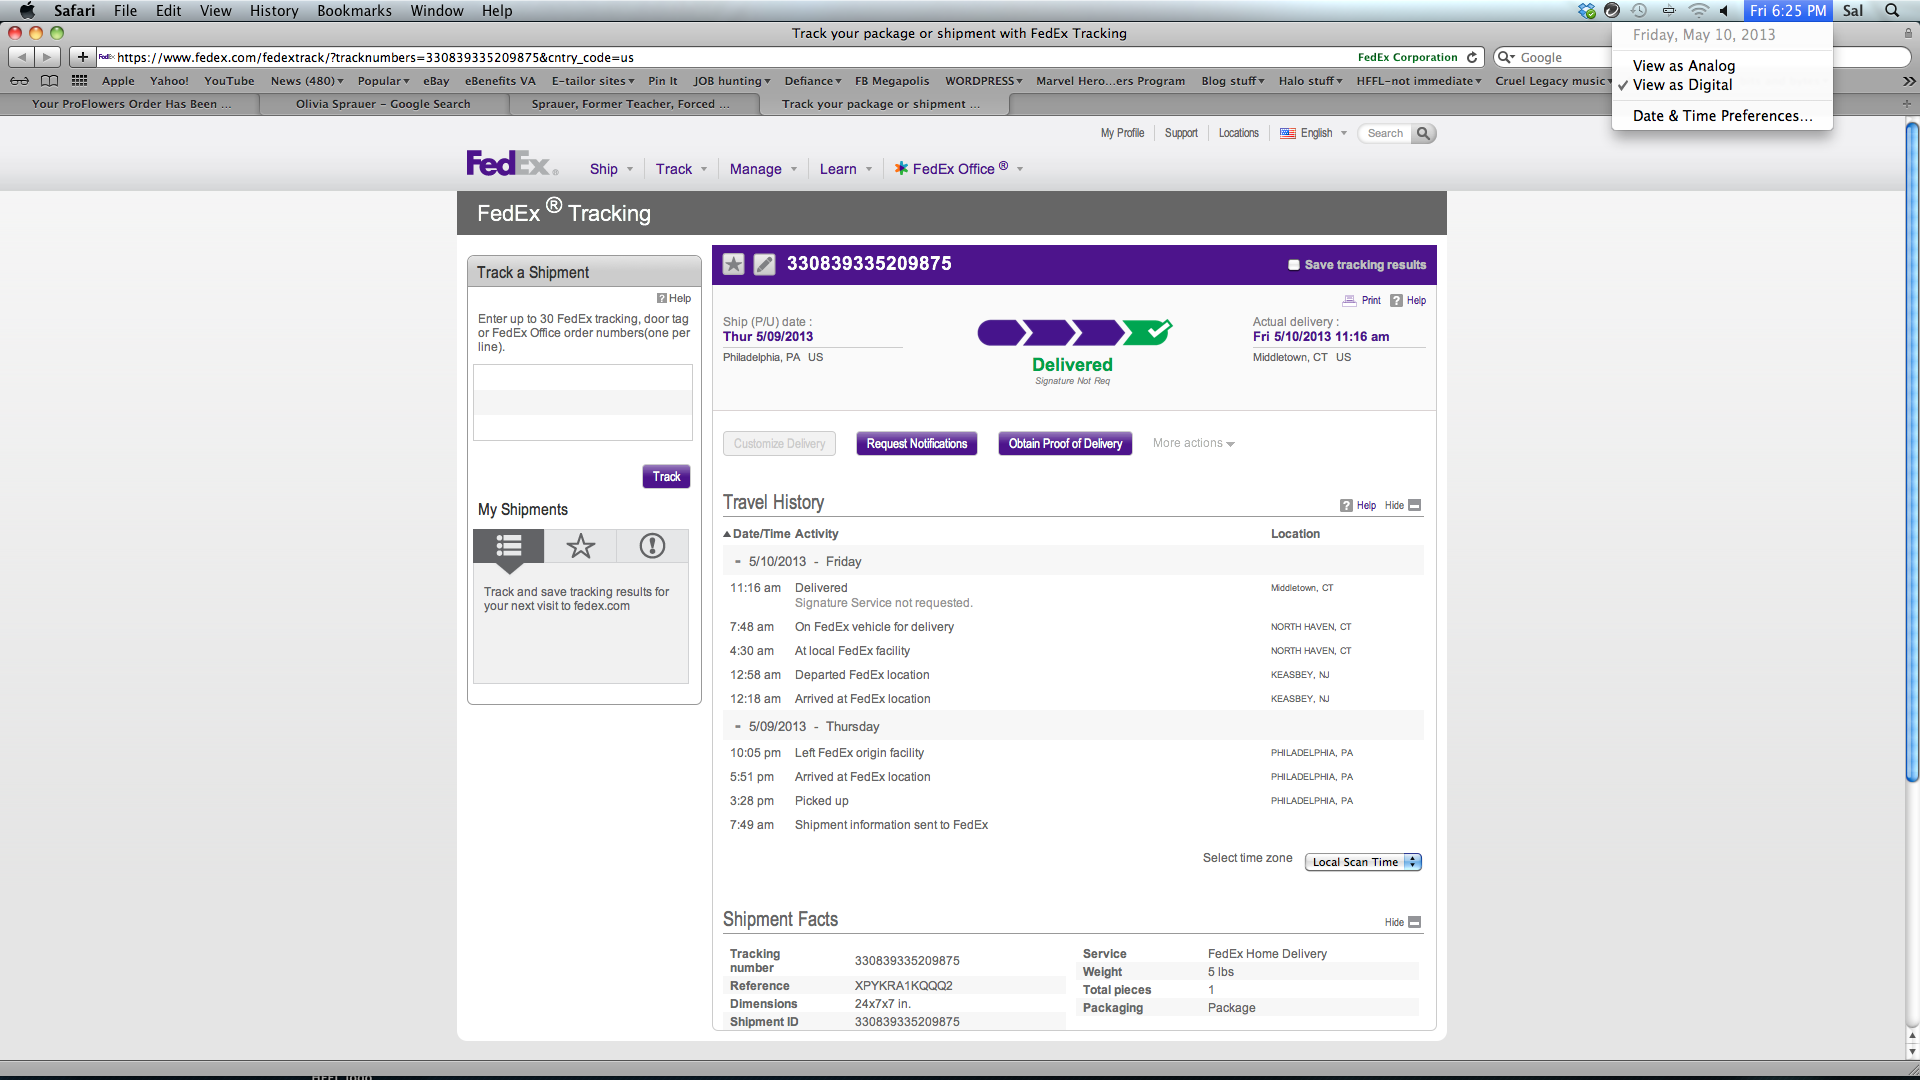Screen dimensions: 1920x1080
Task: Enable Save tracking results checkbox
Action: pos(1294,265)
